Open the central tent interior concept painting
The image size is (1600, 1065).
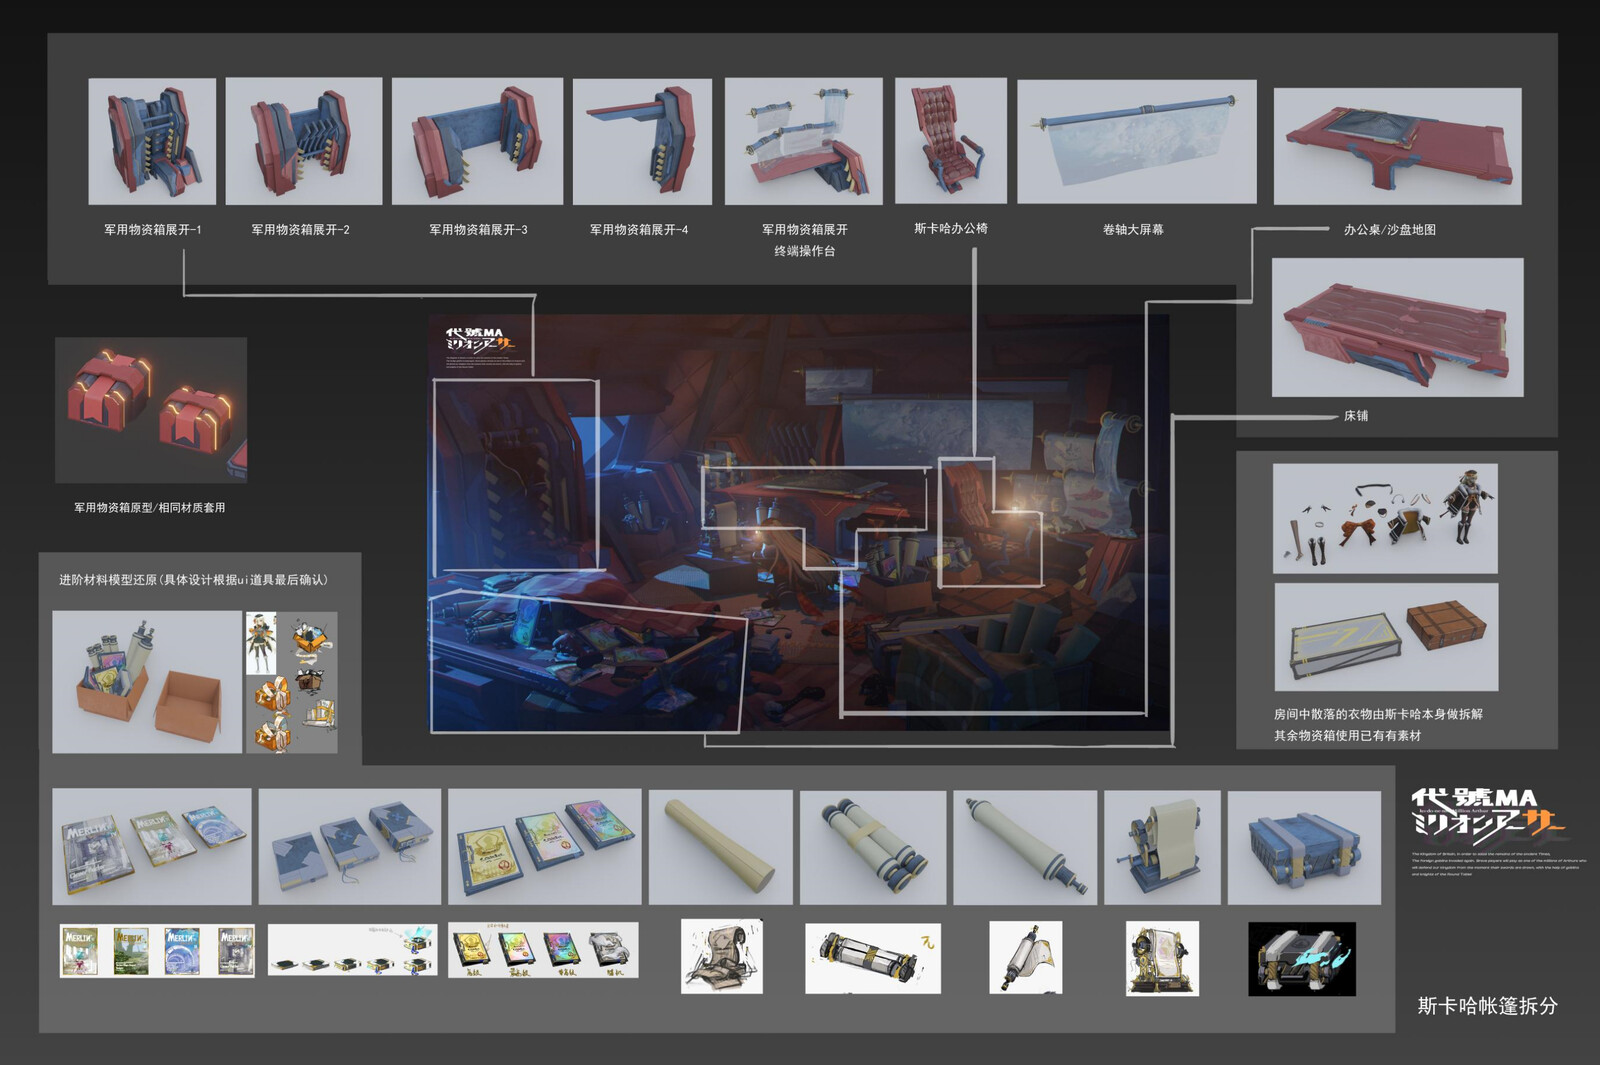point(799,523)
